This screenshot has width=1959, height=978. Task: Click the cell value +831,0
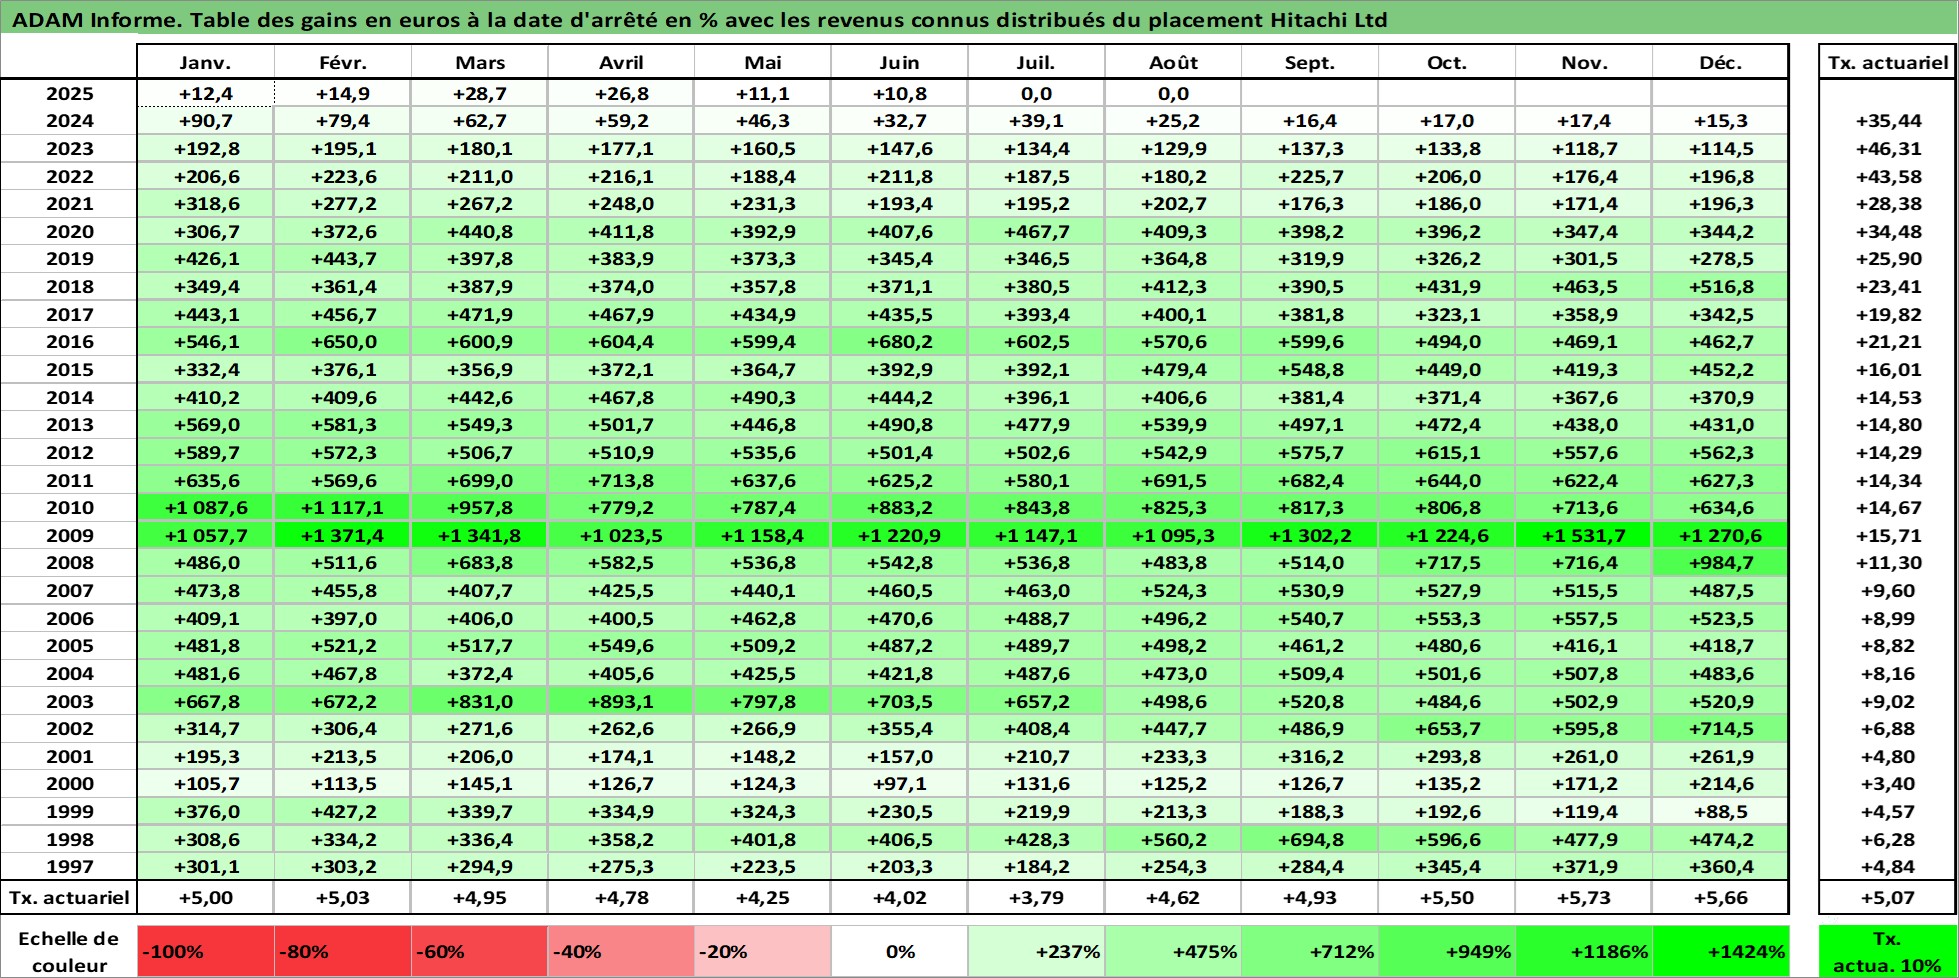(480, 702)
